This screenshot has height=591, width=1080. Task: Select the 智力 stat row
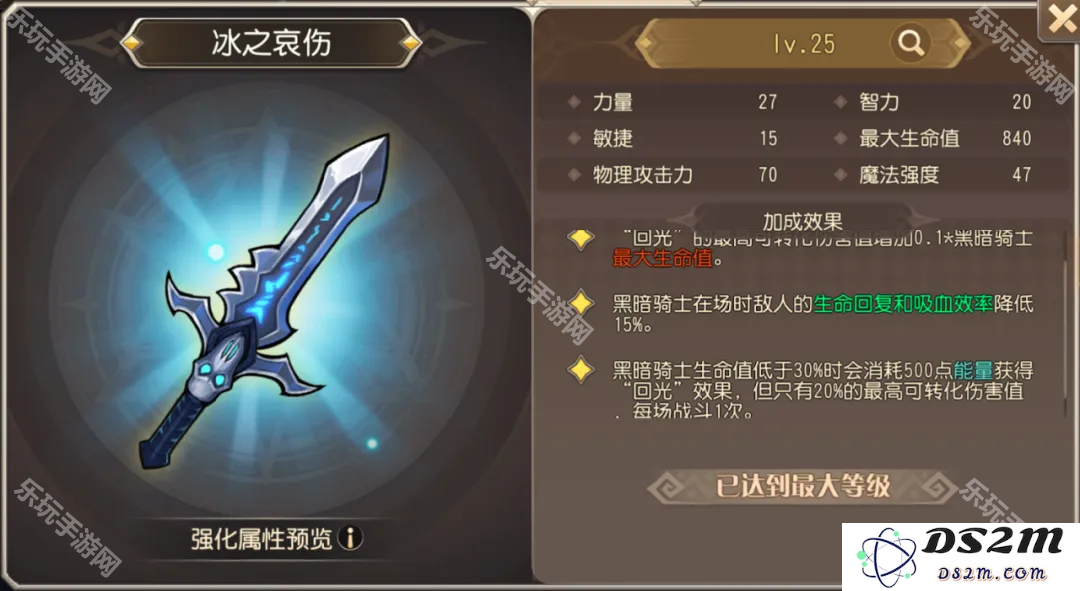click(x=933, y=102)
